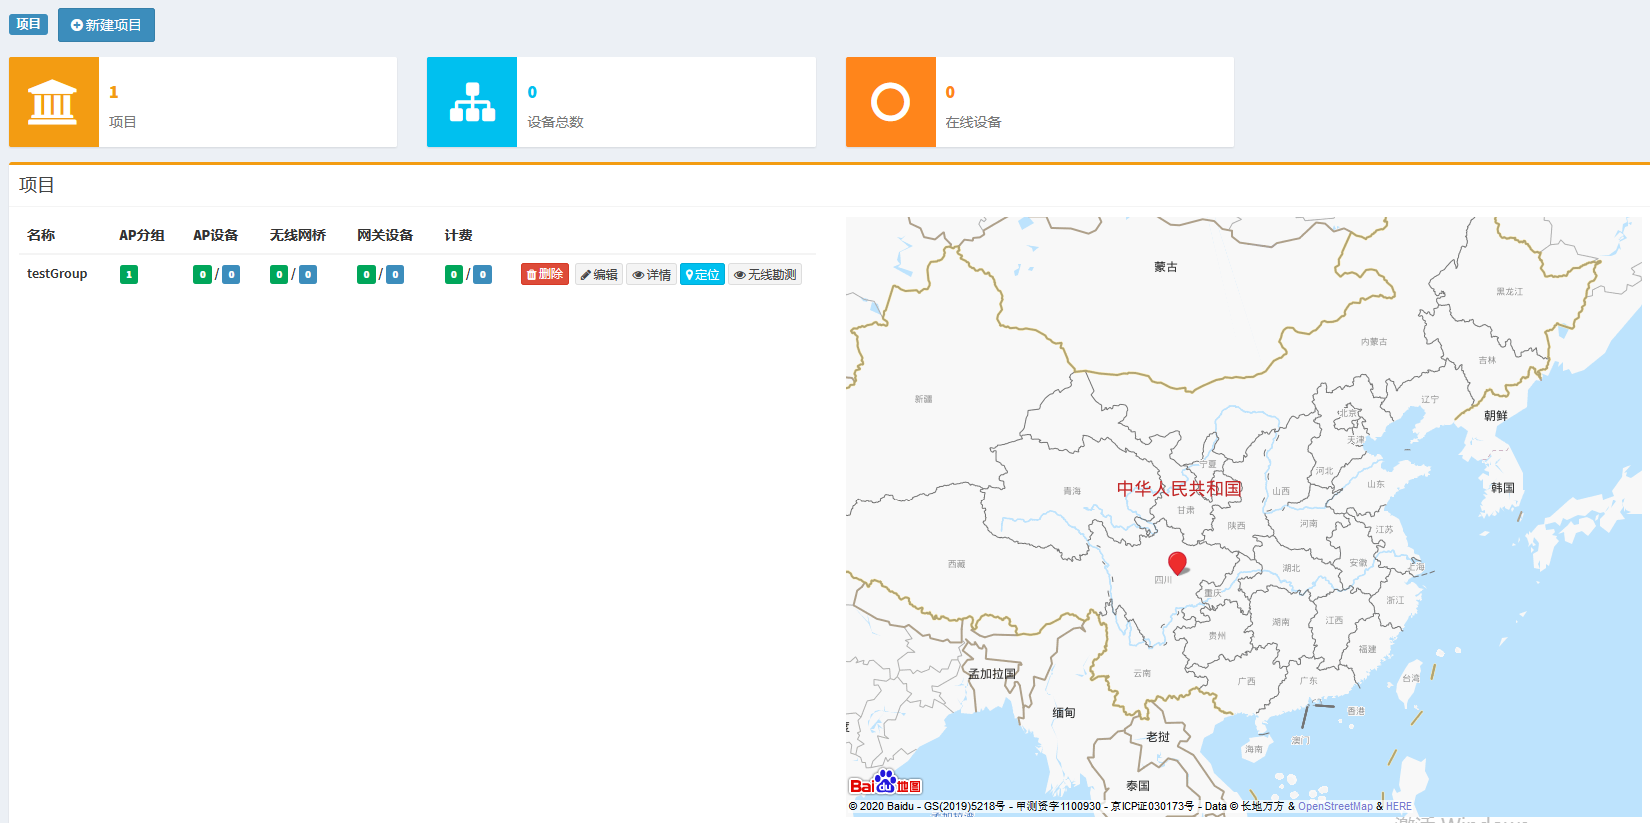Image resolution: width=1650 pixels, height=823 pixels.
Task: Open the 编辑 pencil button for testGroup
Action: 599,274
